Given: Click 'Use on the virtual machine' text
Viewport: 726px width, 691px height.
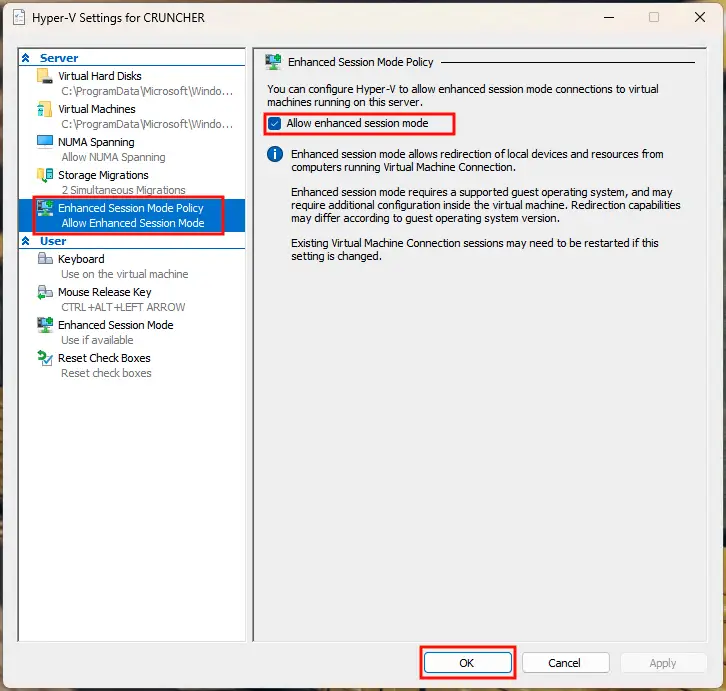Looking at the screenshot, I should (125, 274).
